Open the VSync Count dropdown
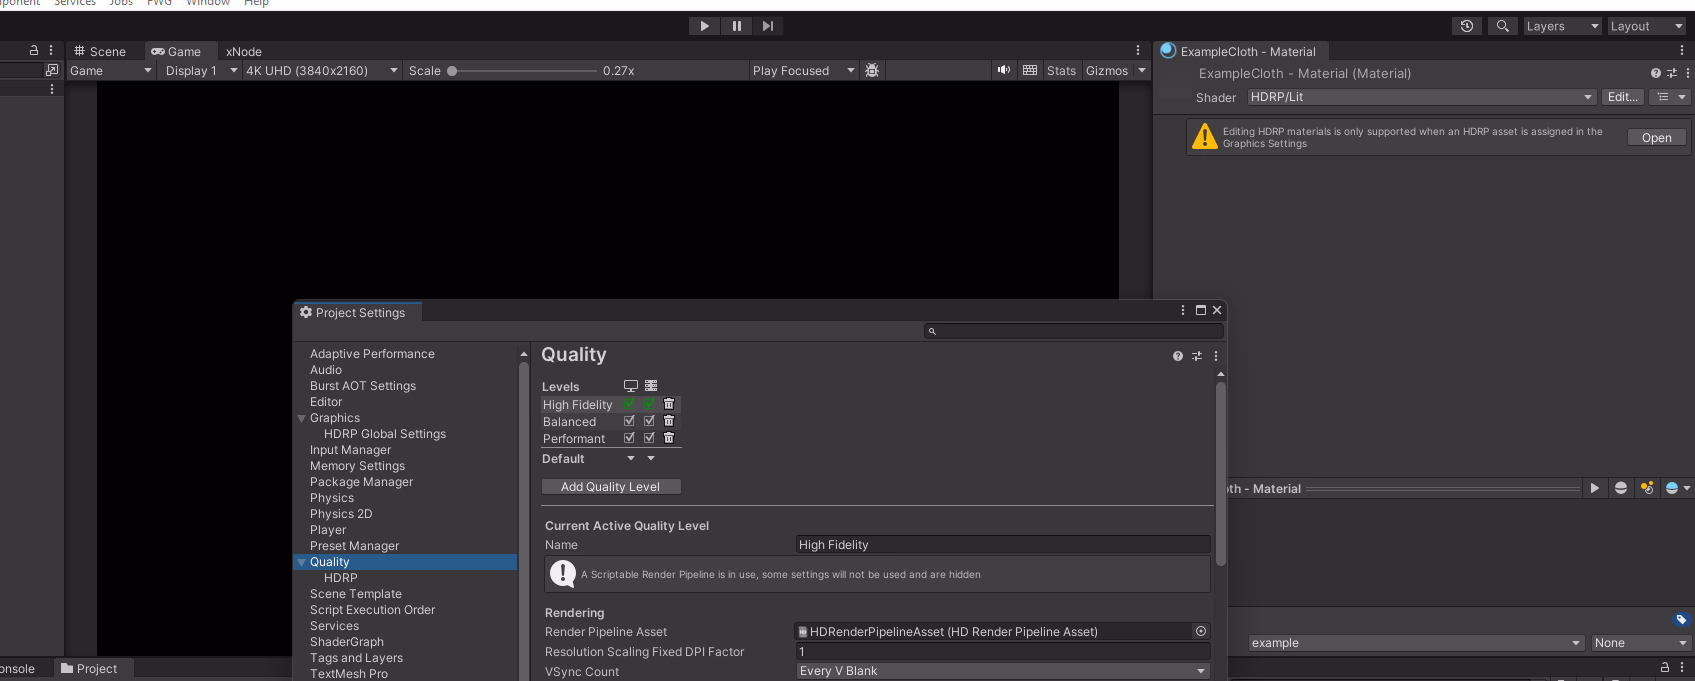Viewport: 1695px width, 681px height. pyautogui.click(x=1002, y=671)
